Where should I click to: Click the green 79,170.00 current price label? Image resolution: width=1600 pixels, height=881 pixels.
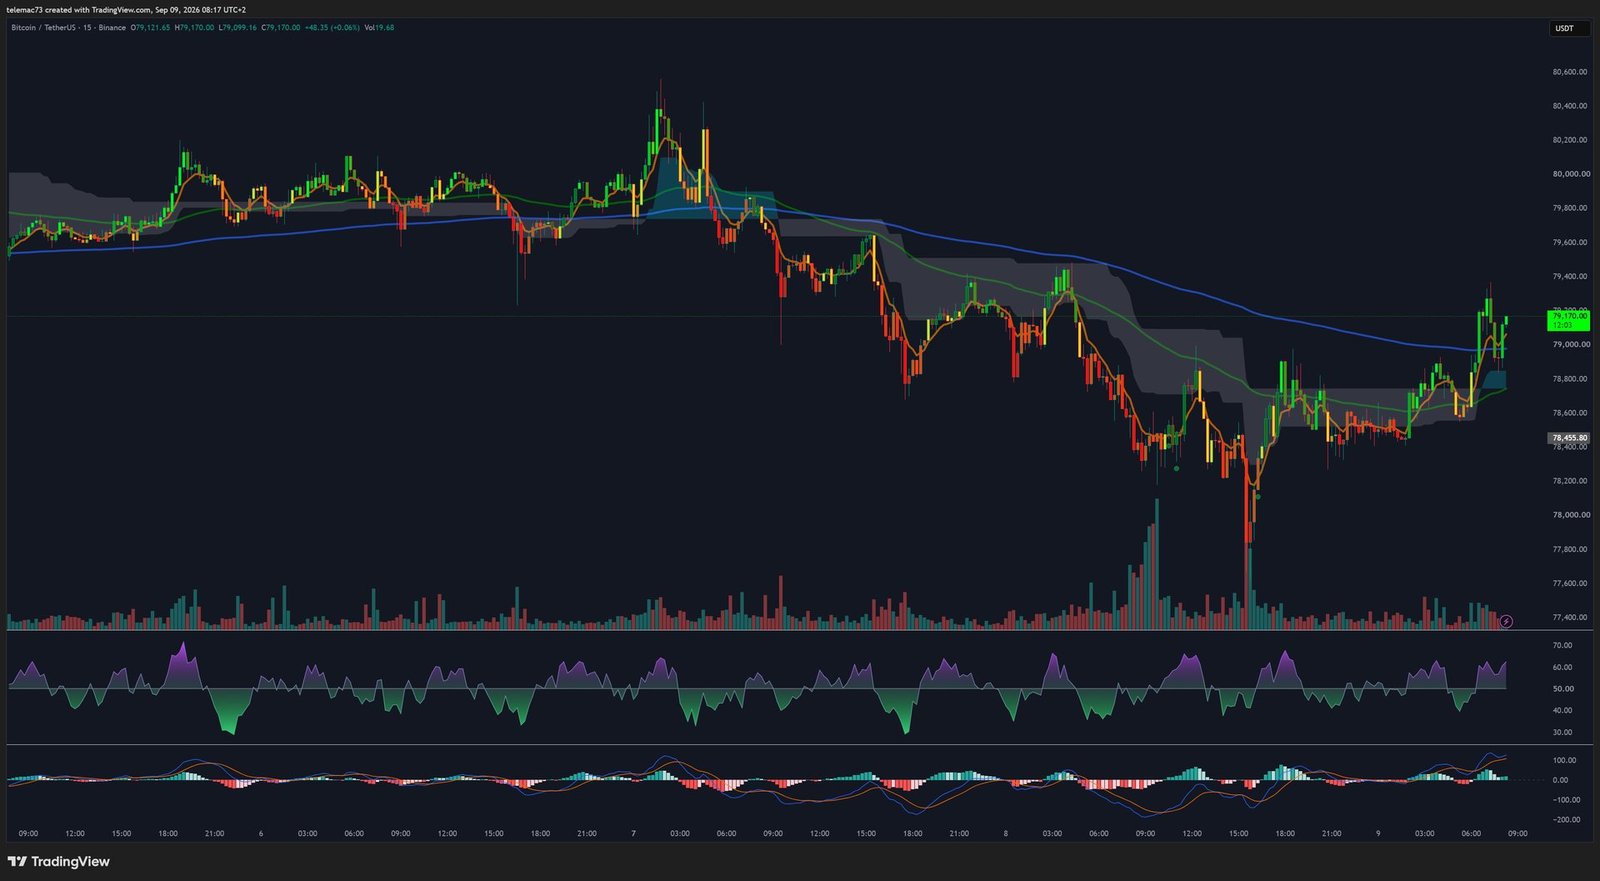(x=1568, y=320)
